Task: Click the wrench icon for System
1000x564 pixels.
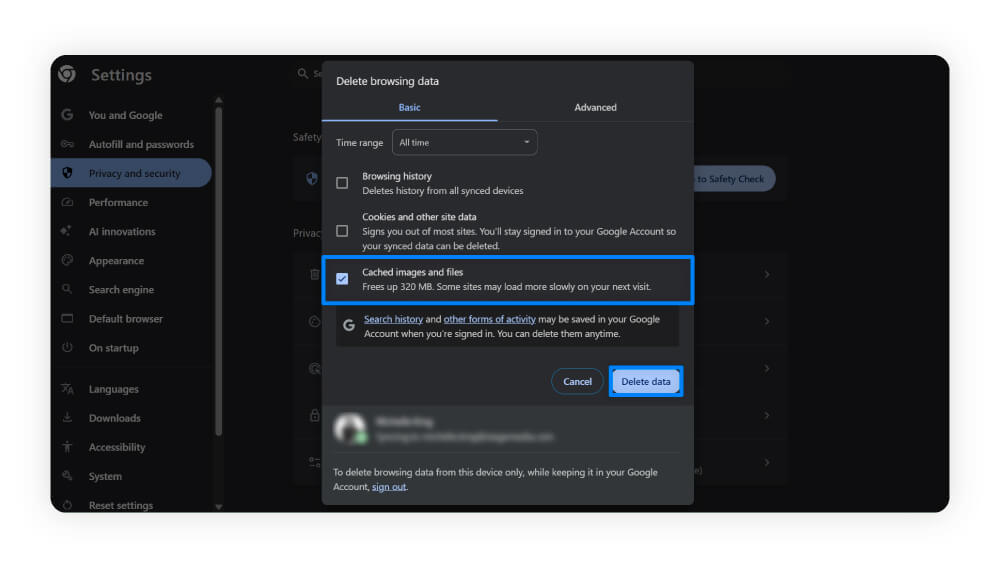Action: click(x=67, y=476)
